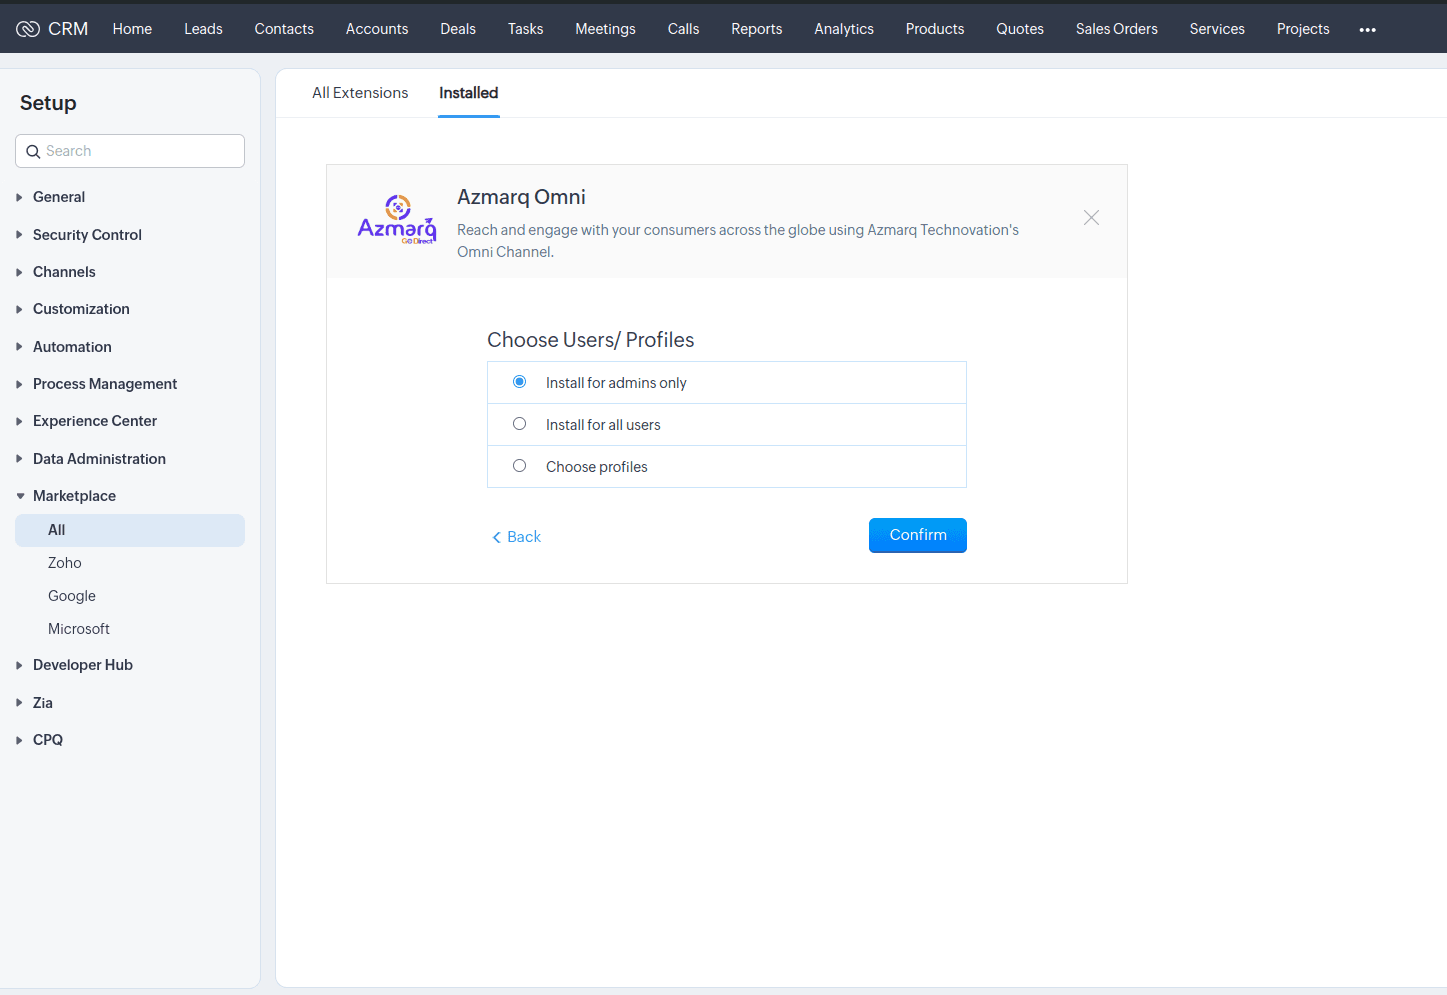Expand the Automation section
This screenshot has height=995, width=1447.
pos(72,347)
